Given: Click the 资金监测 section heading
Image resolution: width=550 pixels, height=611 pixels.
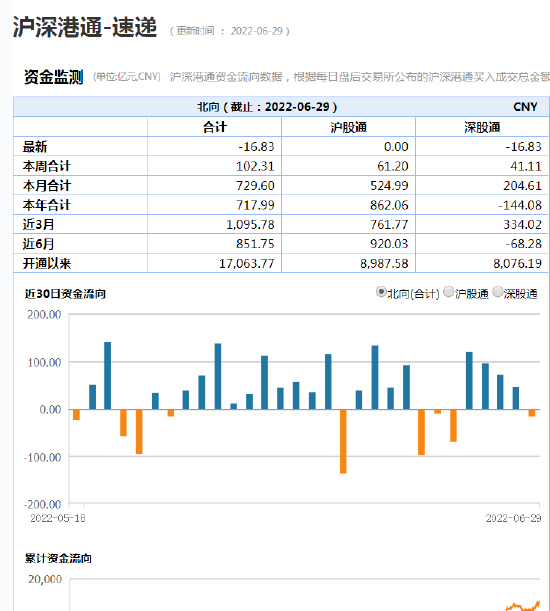Looking at the screenshot, I should point(53,77).
